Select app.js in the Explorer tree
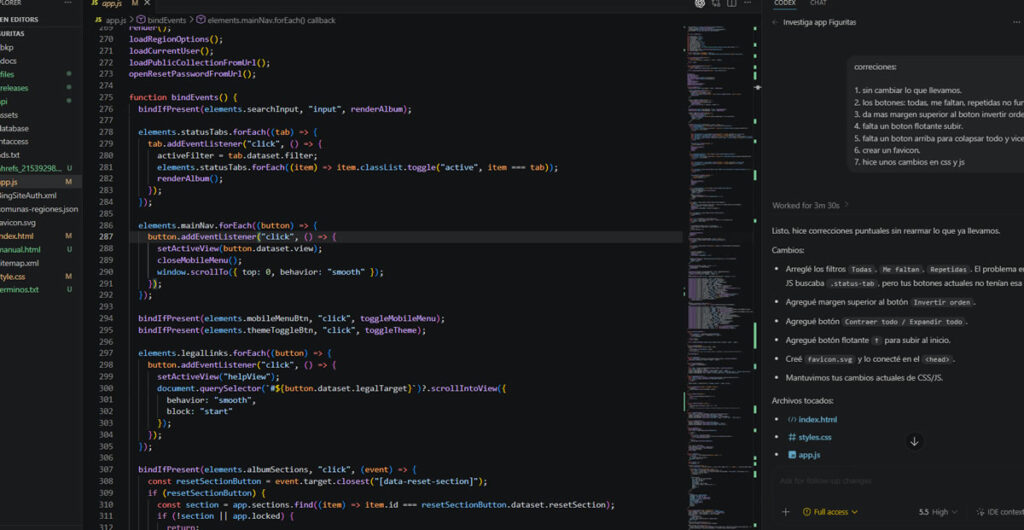The image size is (1024, 530). point(41,182)
